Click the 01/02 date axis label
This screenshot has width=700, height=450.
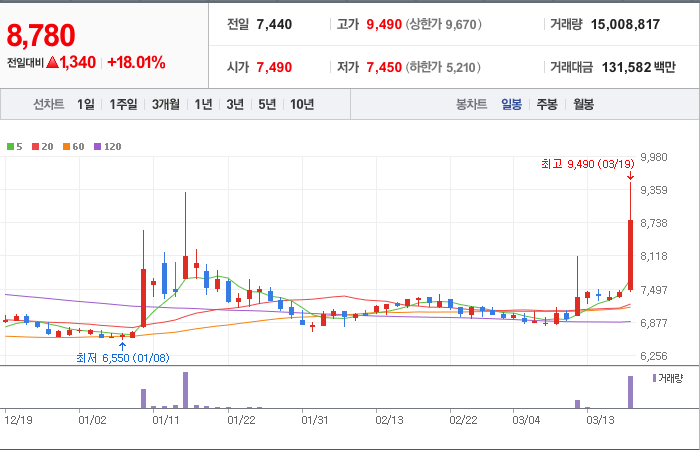[92, 420]
